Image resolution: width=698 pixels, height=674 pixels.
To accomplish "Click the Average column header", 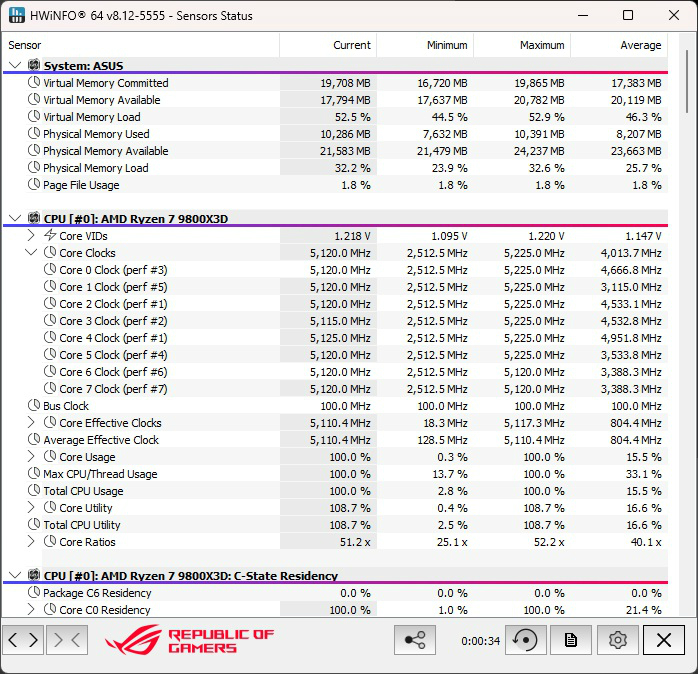I will click(619, 45).
